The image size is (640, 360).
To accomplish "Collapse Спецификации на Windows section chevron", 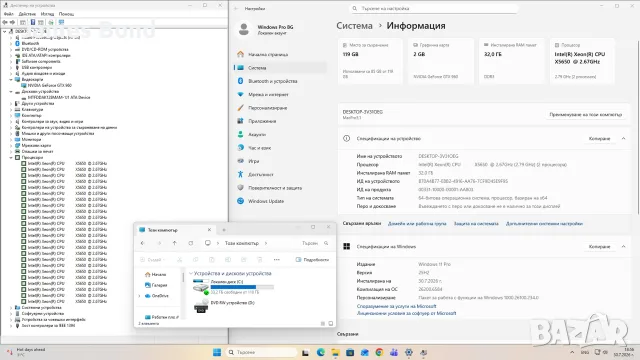I will tap(623, 247).
